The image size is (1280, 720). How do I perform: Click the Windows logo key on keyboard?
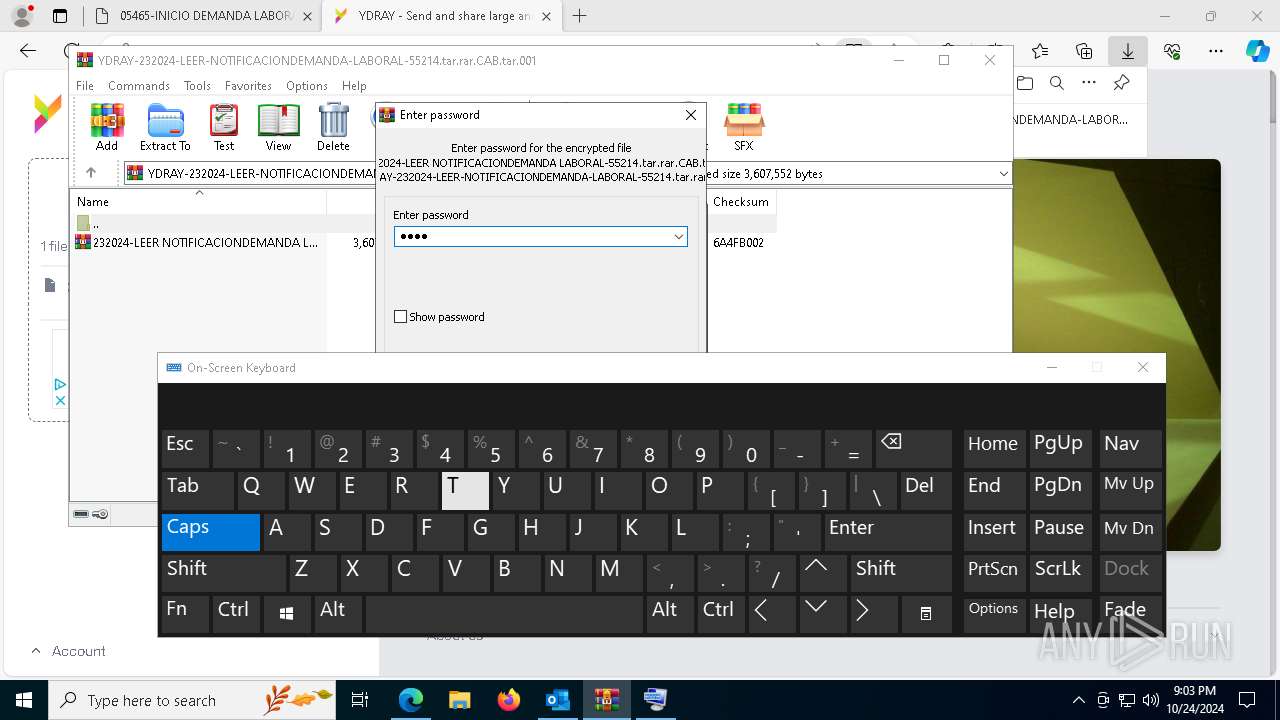287,614
